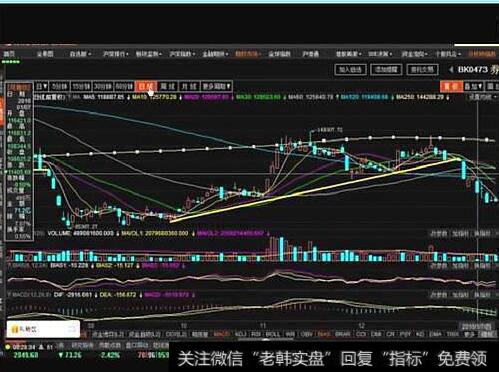Open the 全景图 menu item
The image size is (499, 372).
point(45,54)
